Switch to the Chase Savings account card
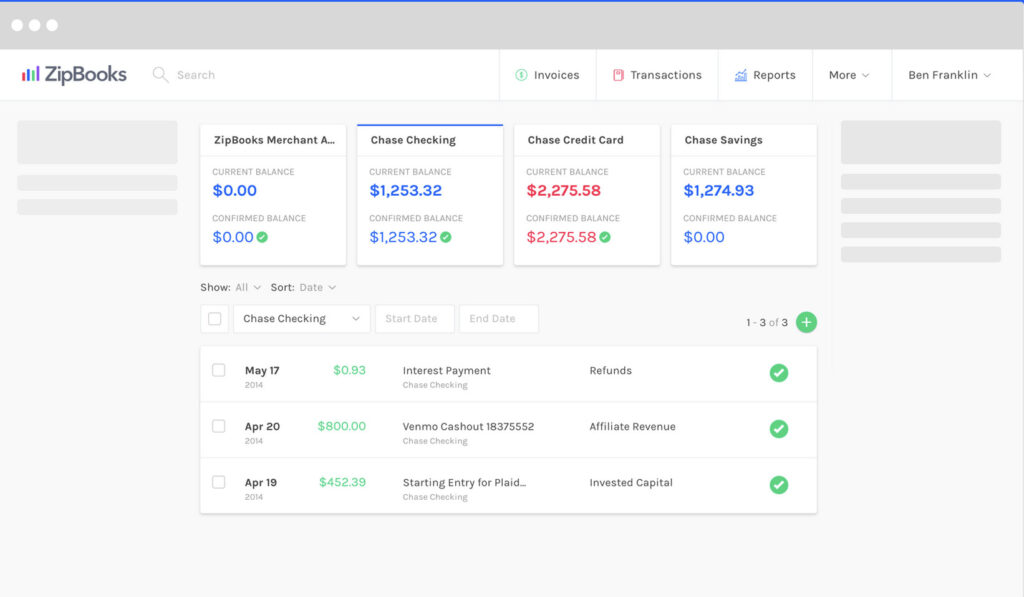 [x=743, y=194]
